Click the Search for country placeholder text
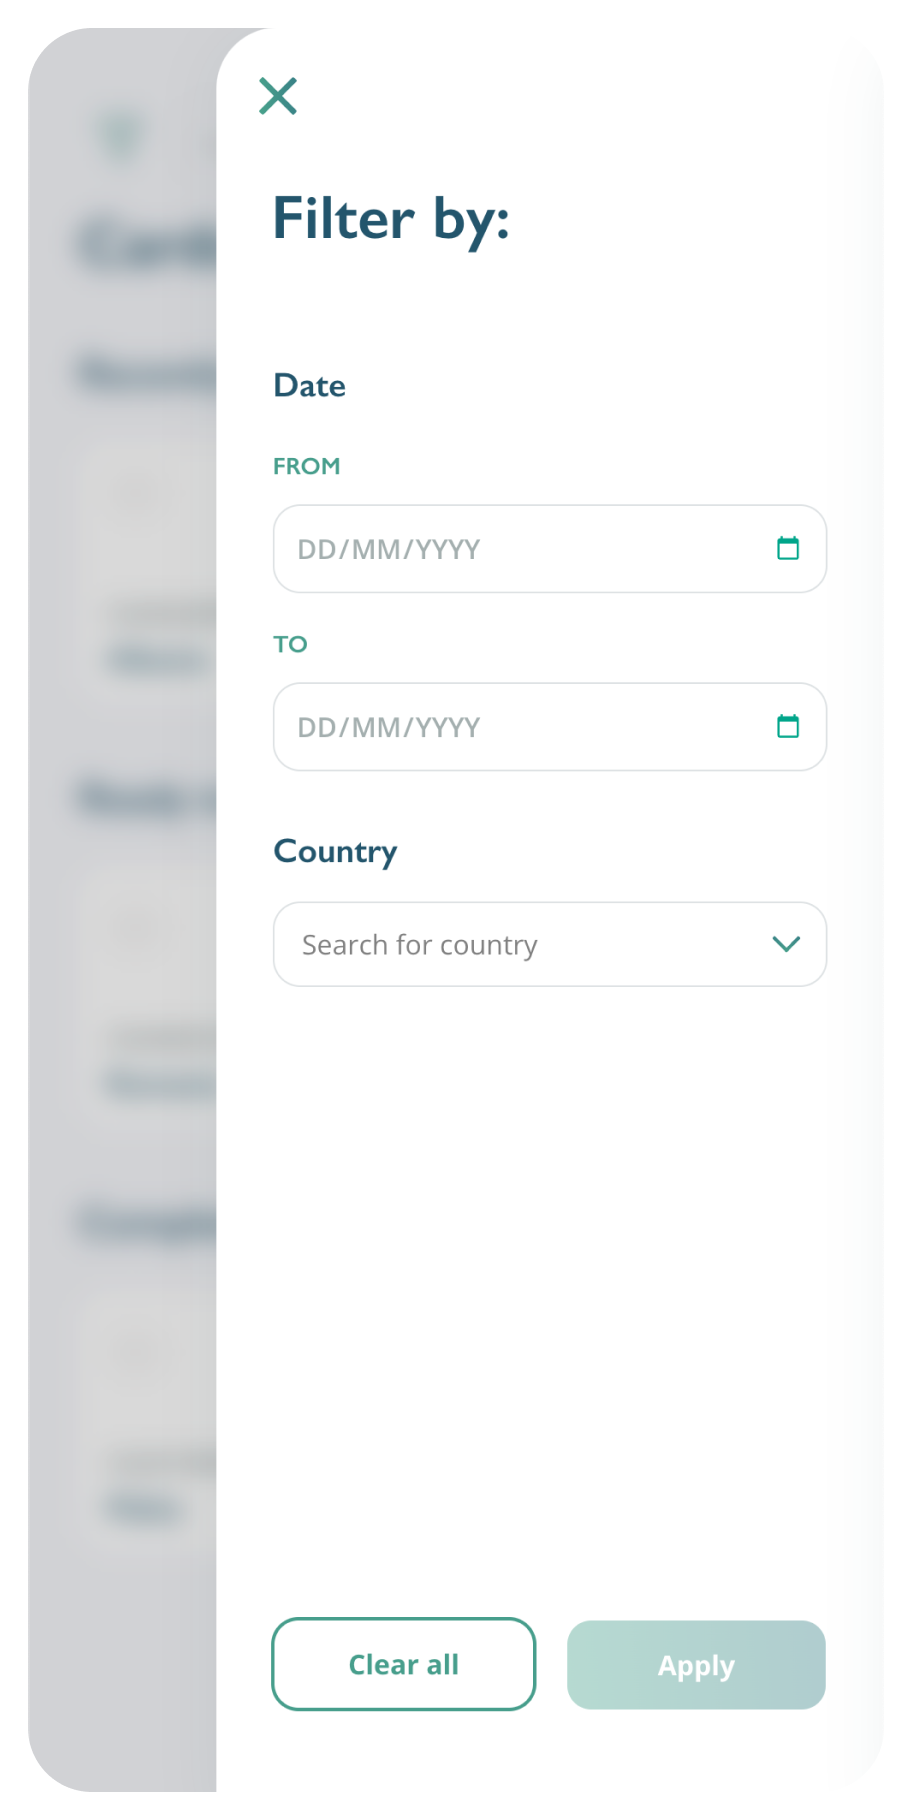912x1820 pixels. tap(420, 945)
